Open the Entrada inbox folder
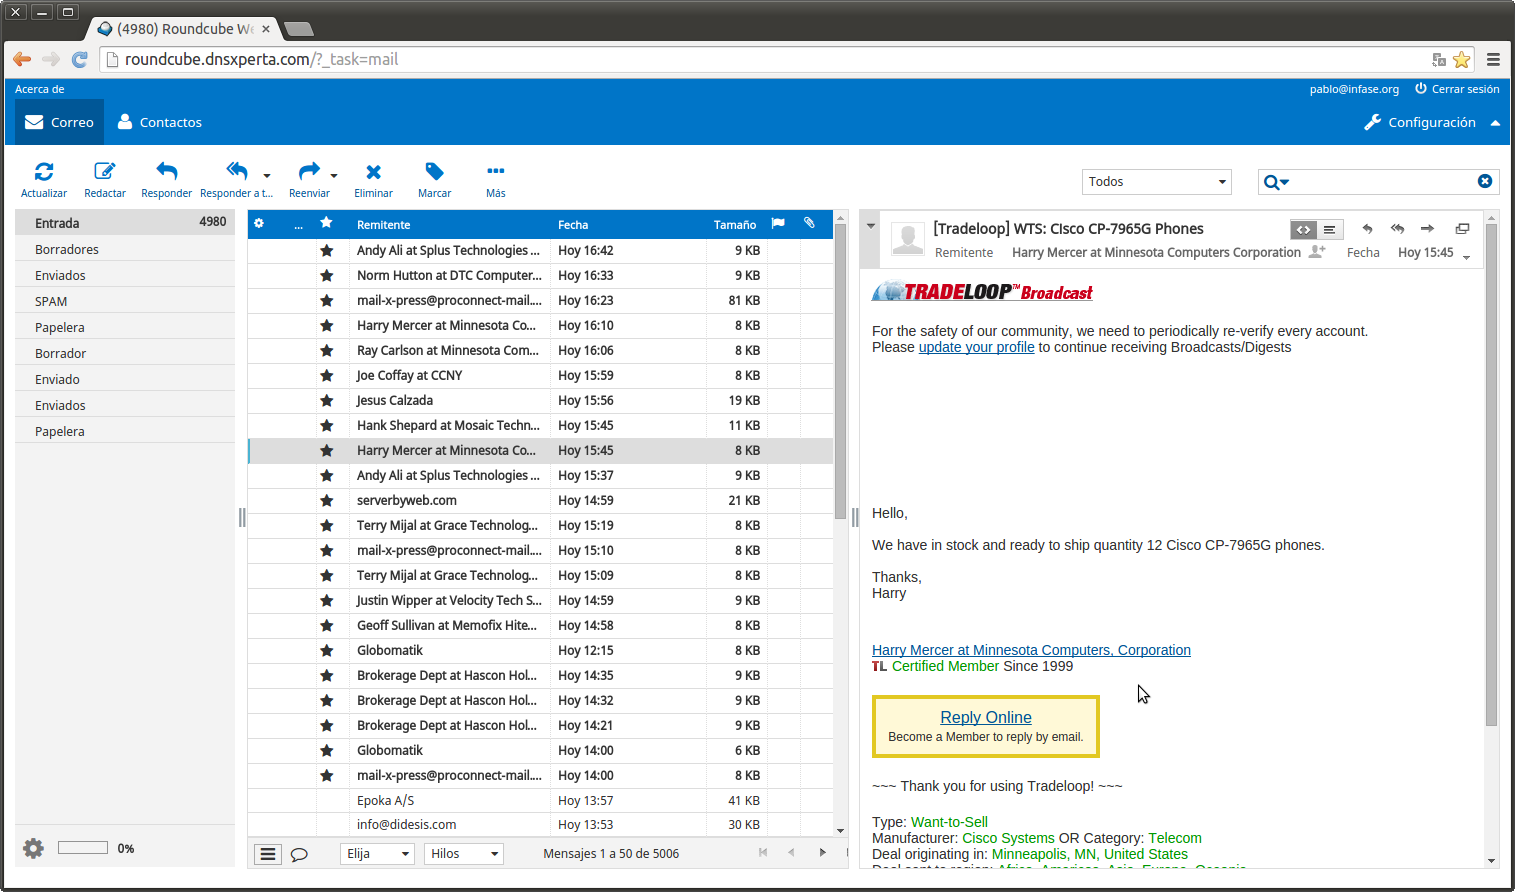This screenshot has width=1515, height=892. click(125, 222)
